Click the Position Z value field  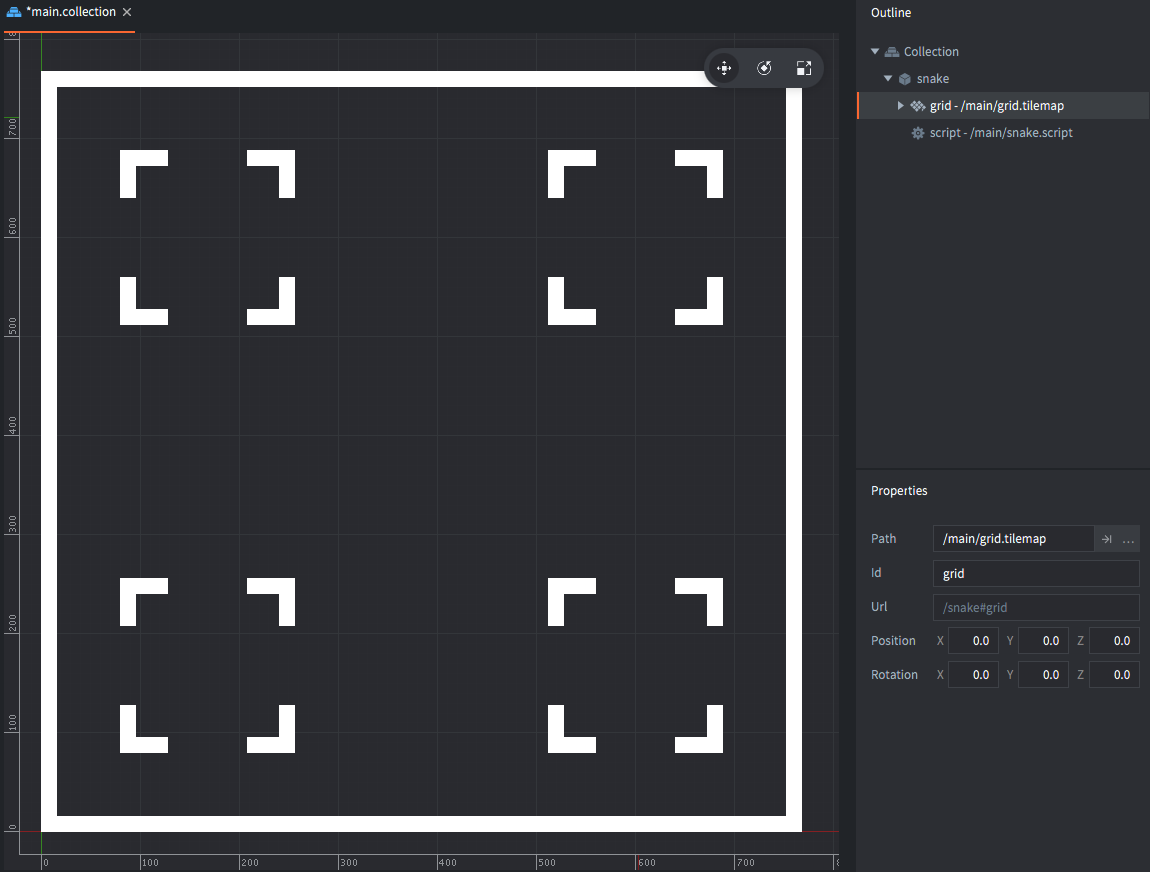1114,641
